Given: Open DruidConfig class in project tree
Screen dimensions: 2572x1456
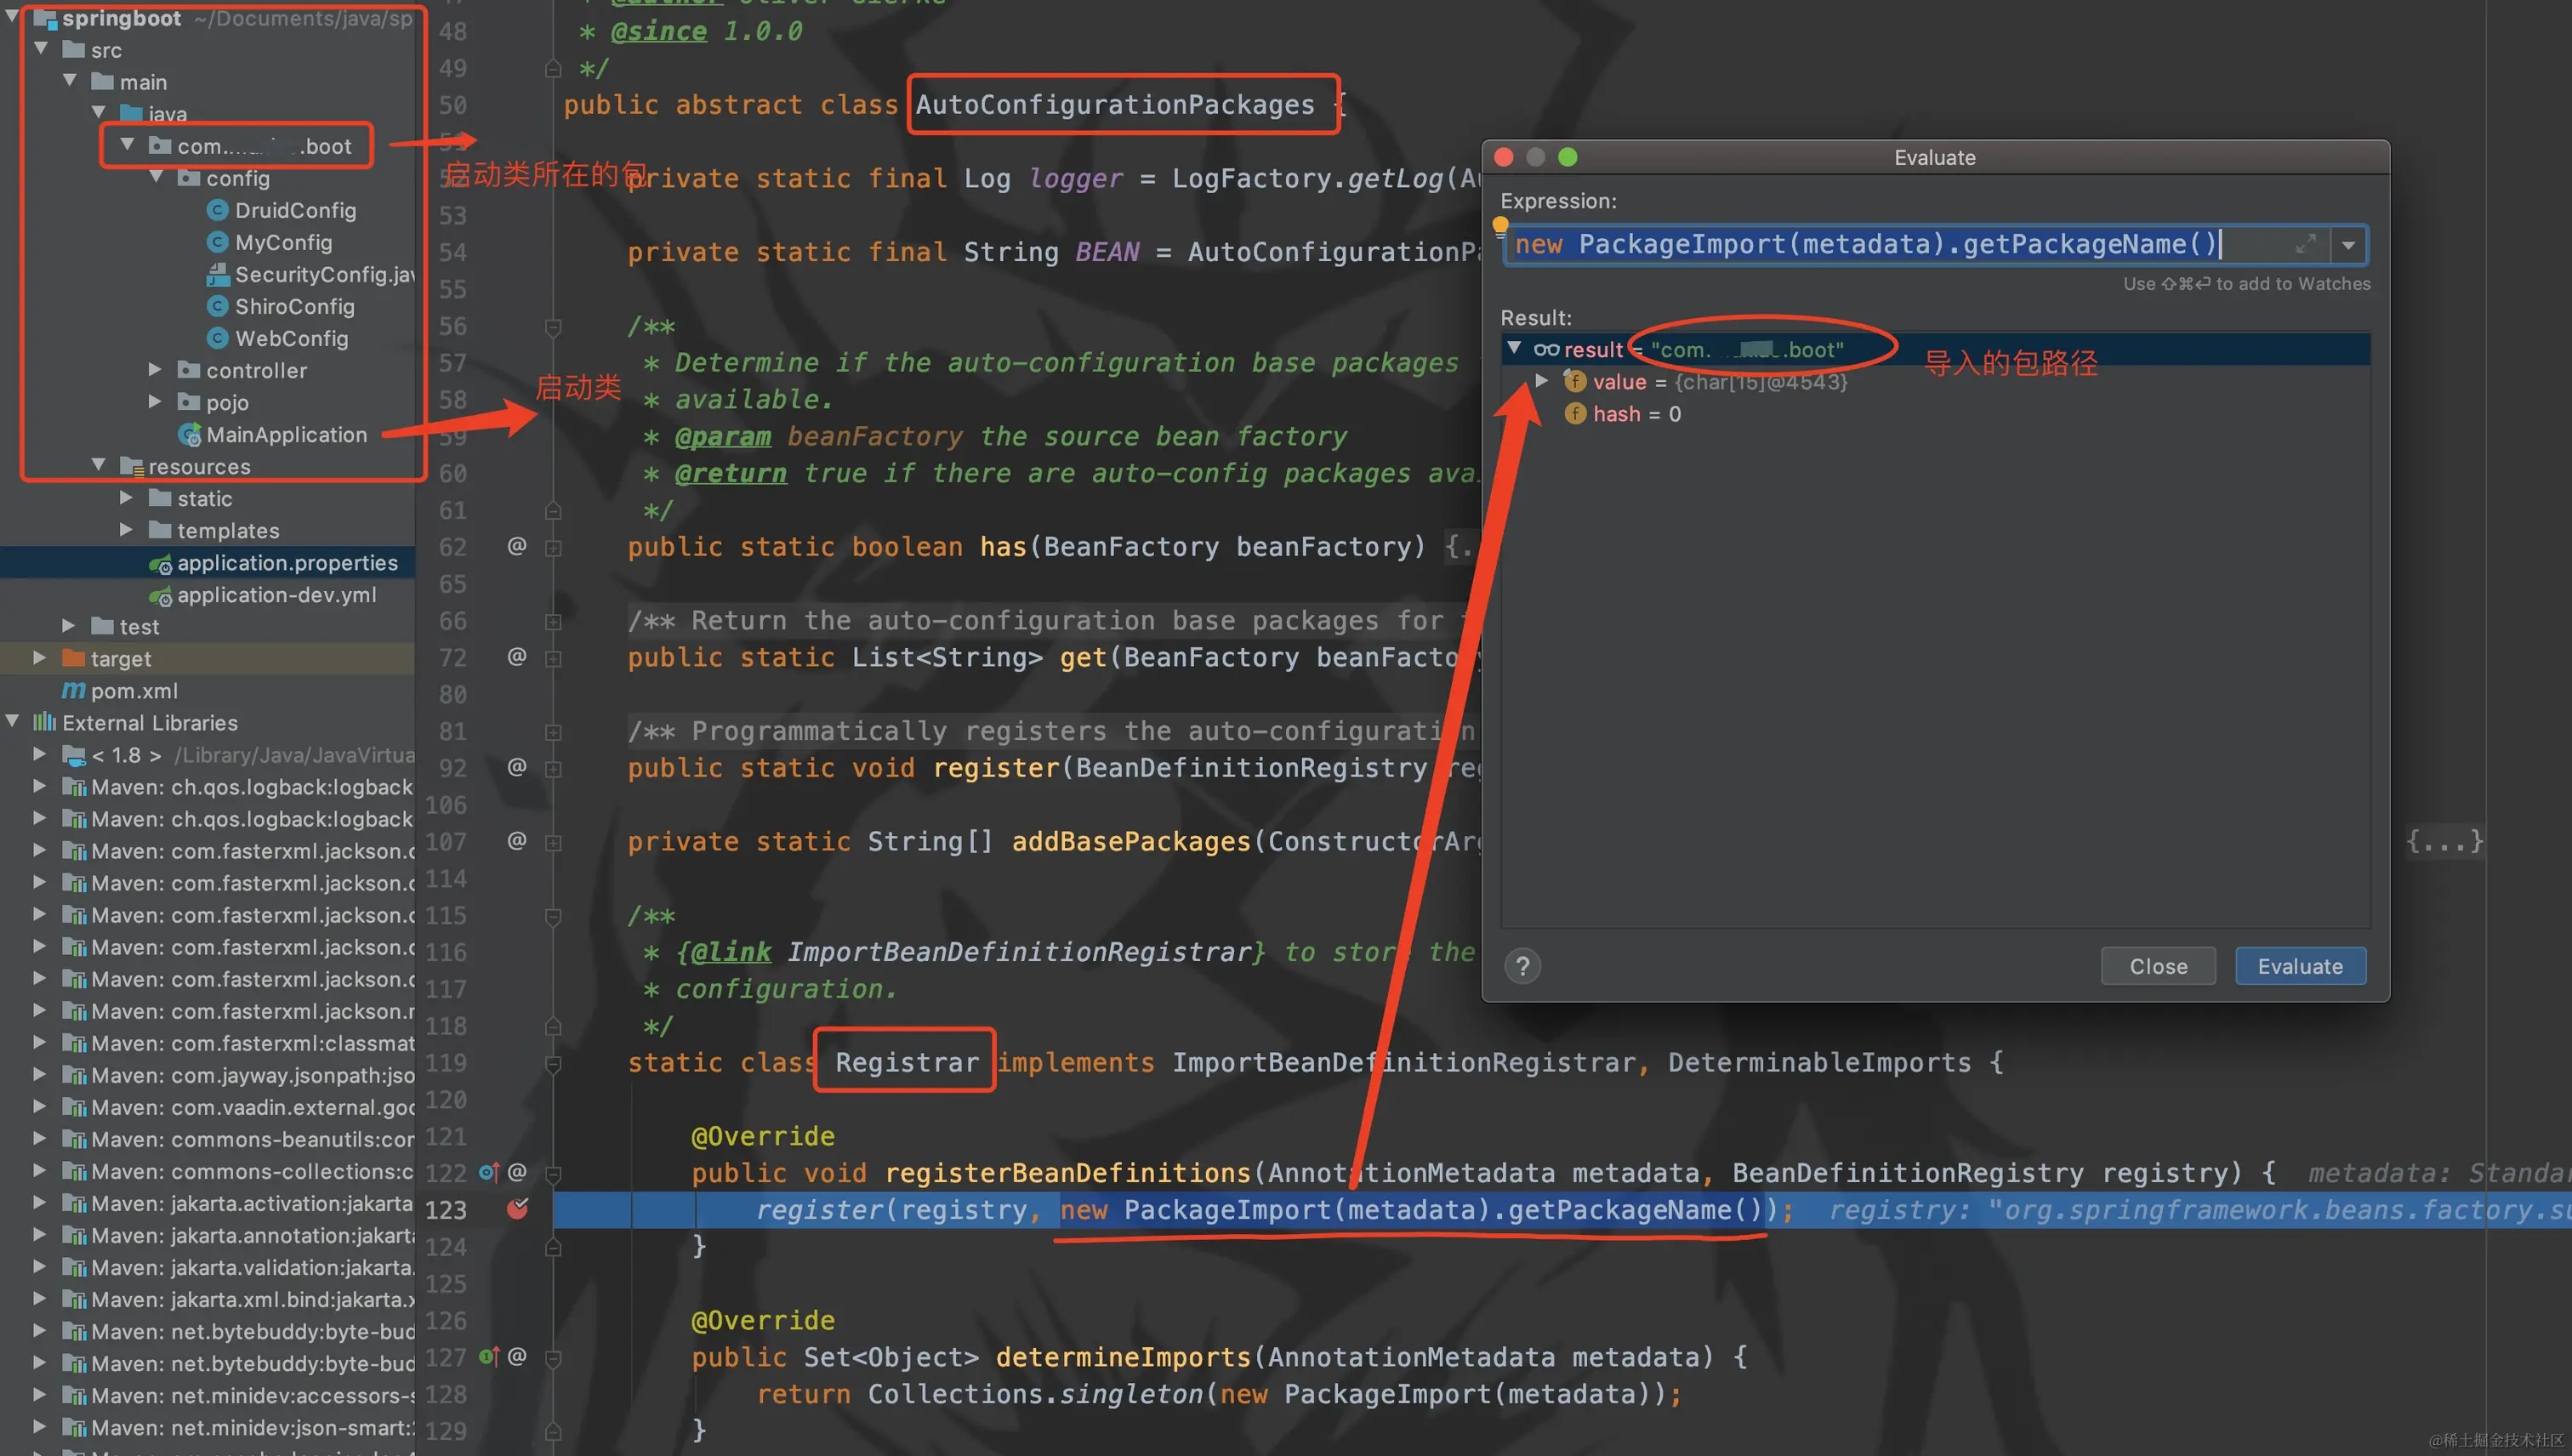Looking at the screenshot, I should click(295, 210).
